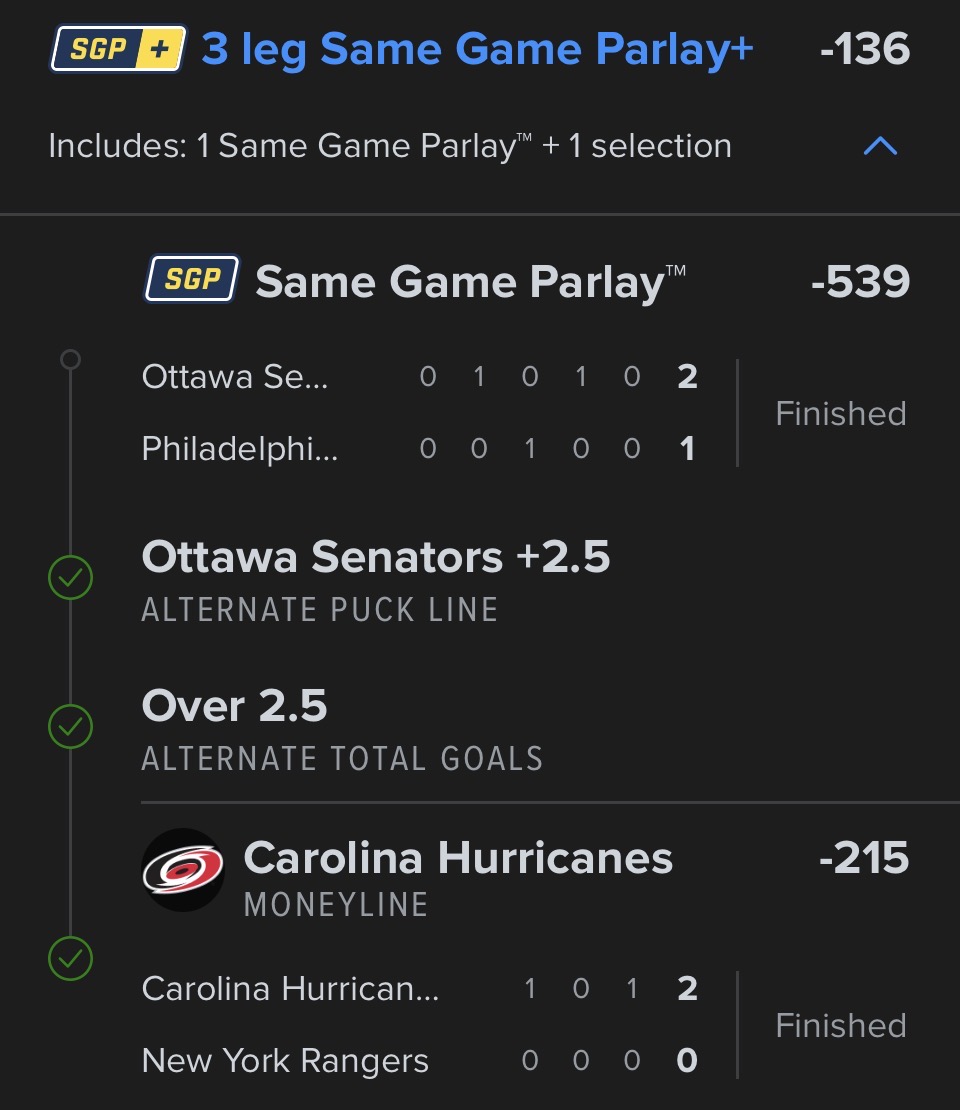Click the SGP+ badge icon
The image size is (960, 1110).
point(117,49)
